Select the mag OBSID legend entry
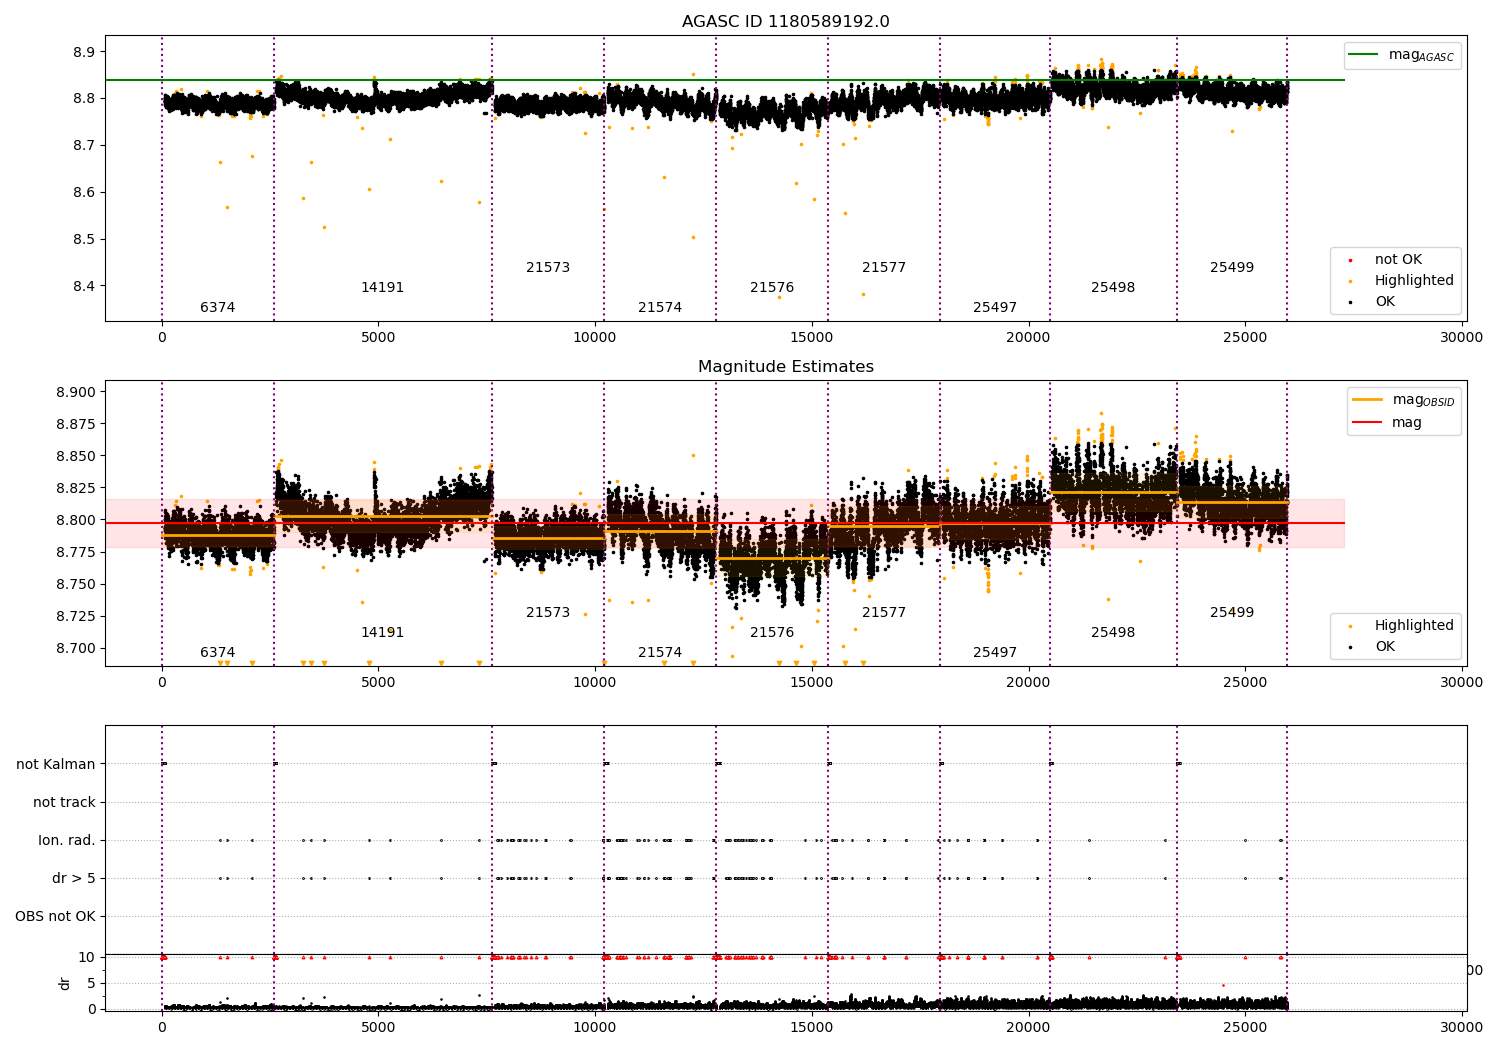 coord(1402,400)
